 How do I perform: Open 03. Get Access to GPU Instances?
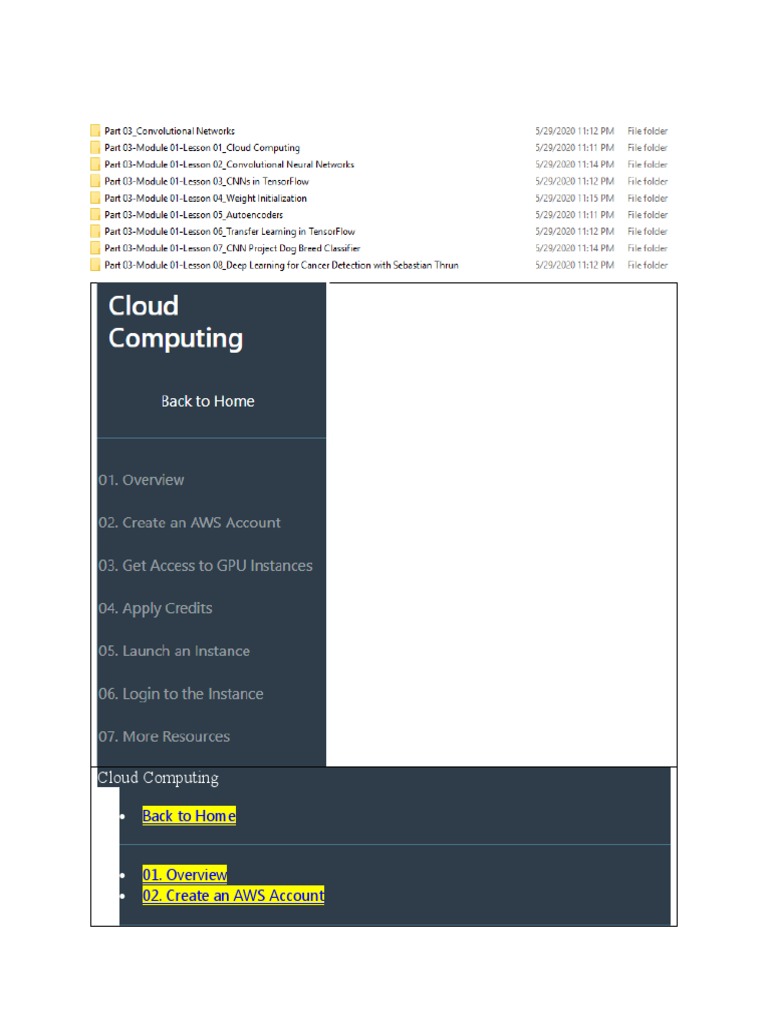206,566
